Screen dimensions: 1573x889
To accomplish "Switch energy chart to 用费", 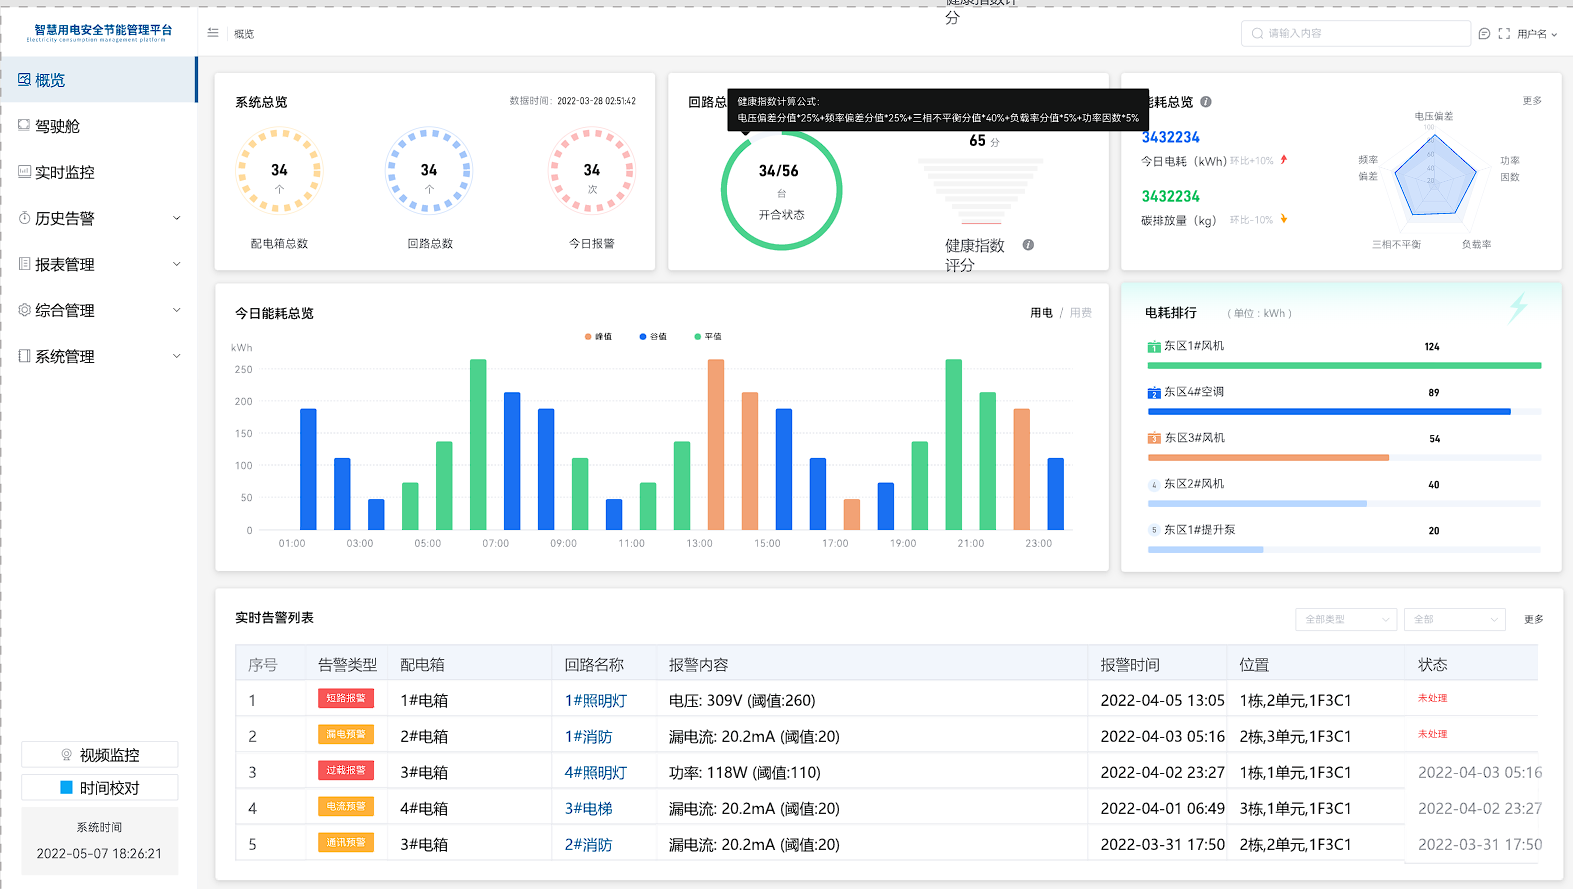I will 1081,313.
